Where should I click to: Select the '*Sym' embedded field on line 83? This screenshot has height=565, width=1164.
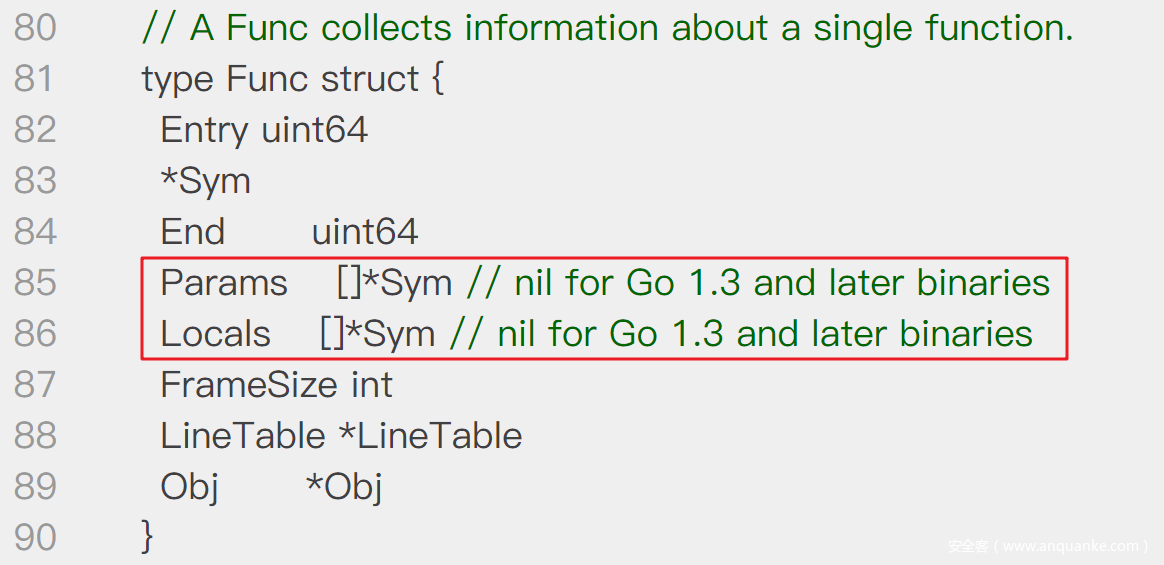pos(206,182)
